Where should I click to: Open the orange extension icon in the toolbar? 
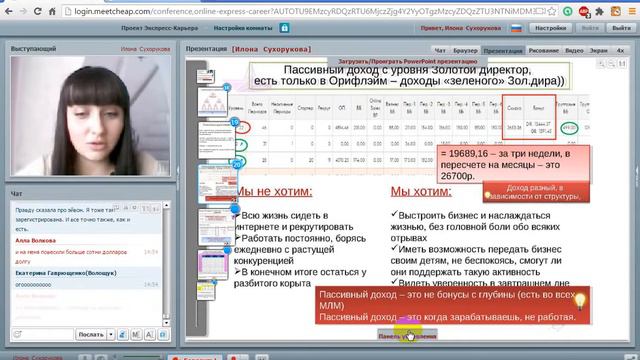coord(616,11)
